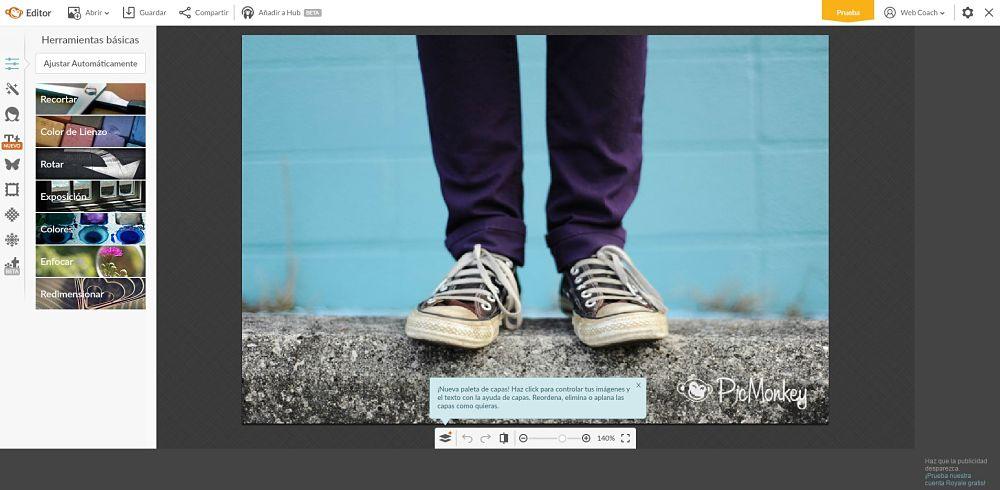The height and width of the screenshot is (490, 1000).
Task: Click the photo on the canvas
Action: [535, 229]
